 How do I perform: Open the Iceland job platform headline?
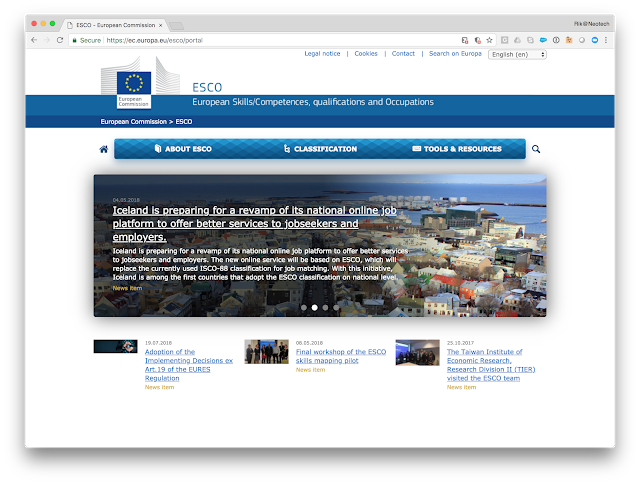click(x=254, y=224)
